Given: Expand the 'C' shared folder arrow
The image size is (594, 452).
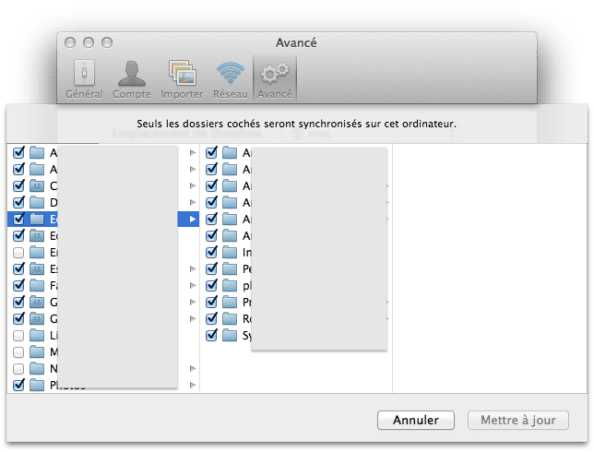Looking at the screenshot, I should point(192,186).
